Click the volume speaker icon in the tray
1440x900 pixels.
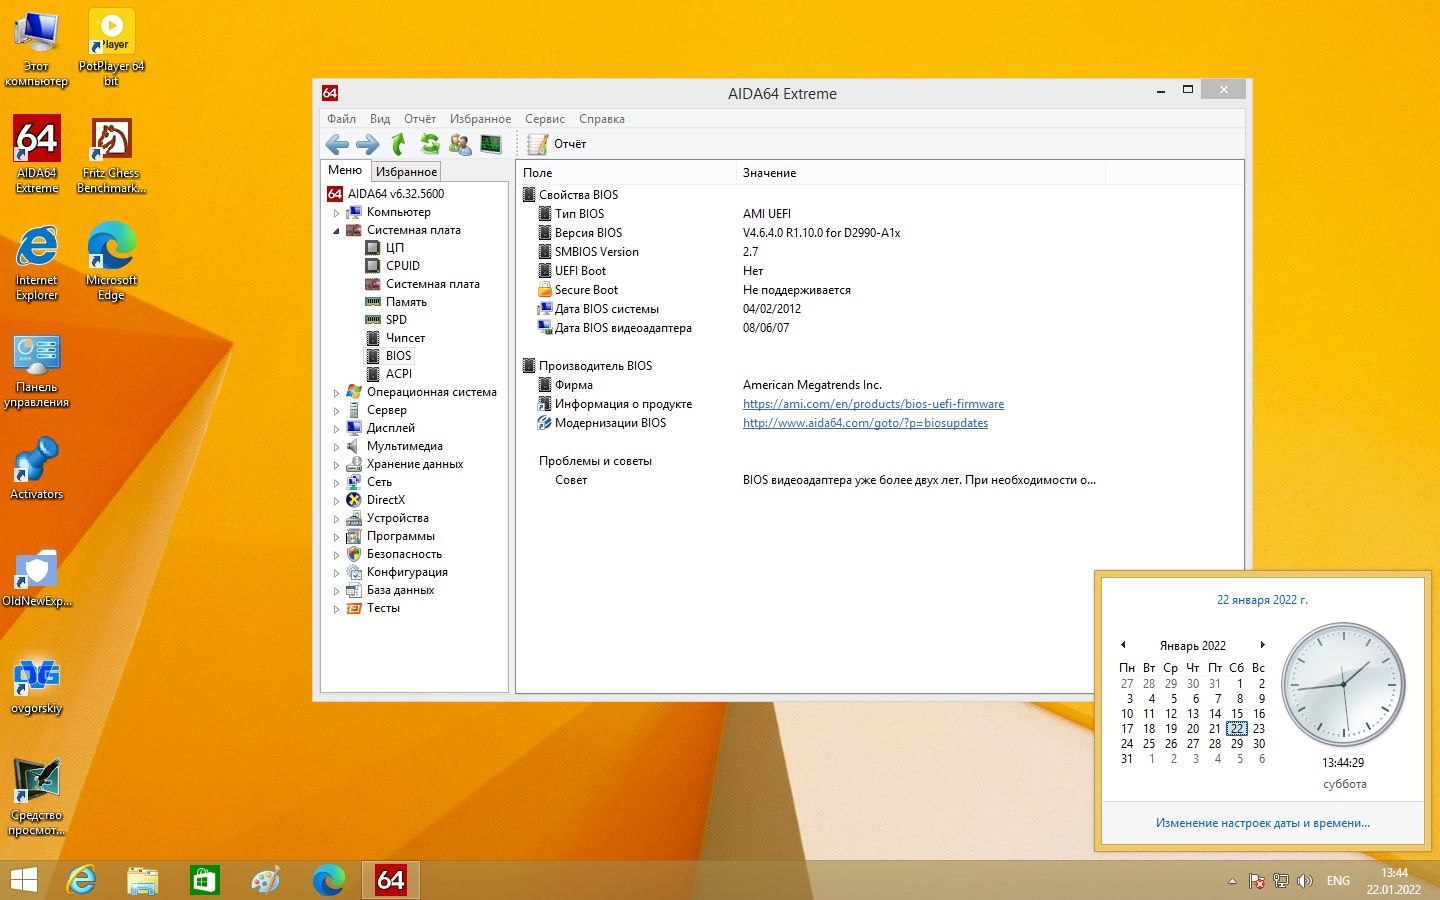(1304, 881)
